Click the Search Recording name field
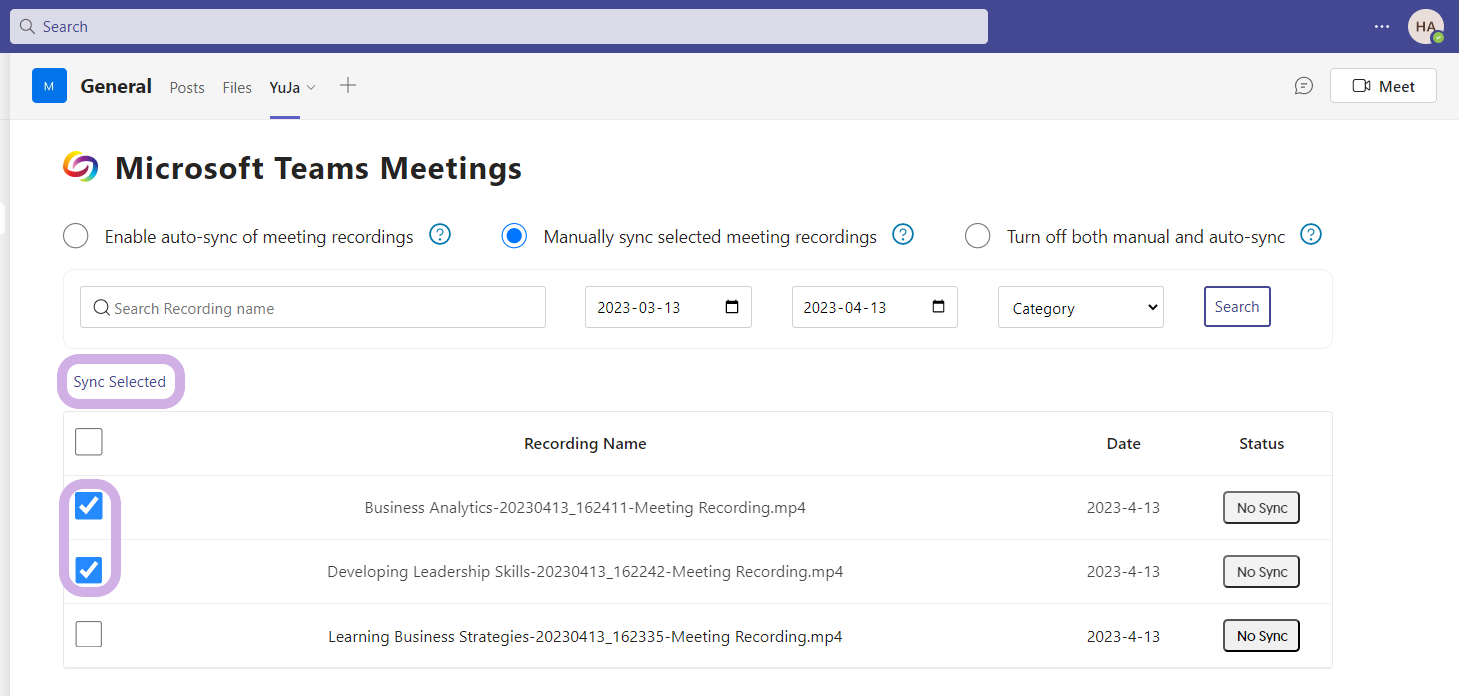1459x696 pixels. point(320,308)
